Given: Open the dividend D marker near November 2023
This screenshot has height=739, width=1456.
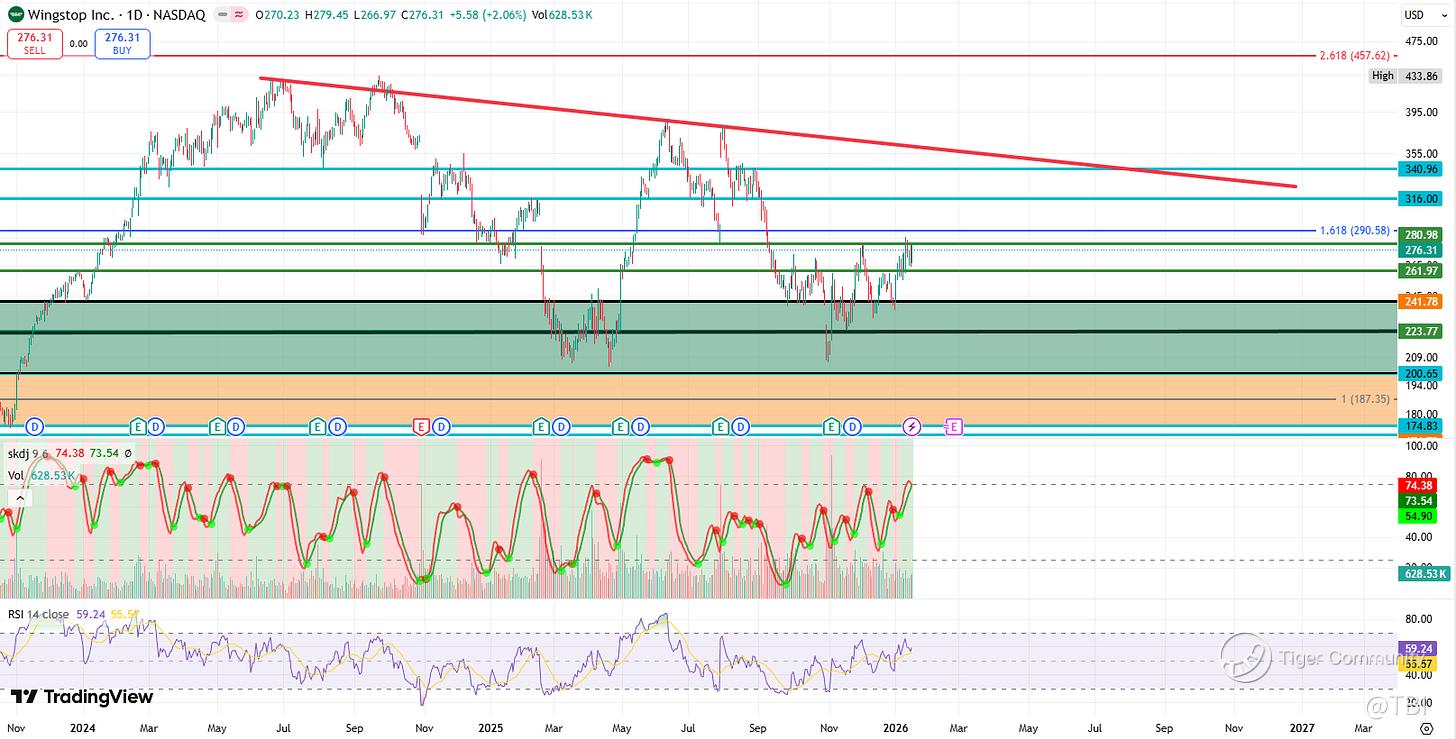Looking at the screenshot, I should tap(35, 427).
